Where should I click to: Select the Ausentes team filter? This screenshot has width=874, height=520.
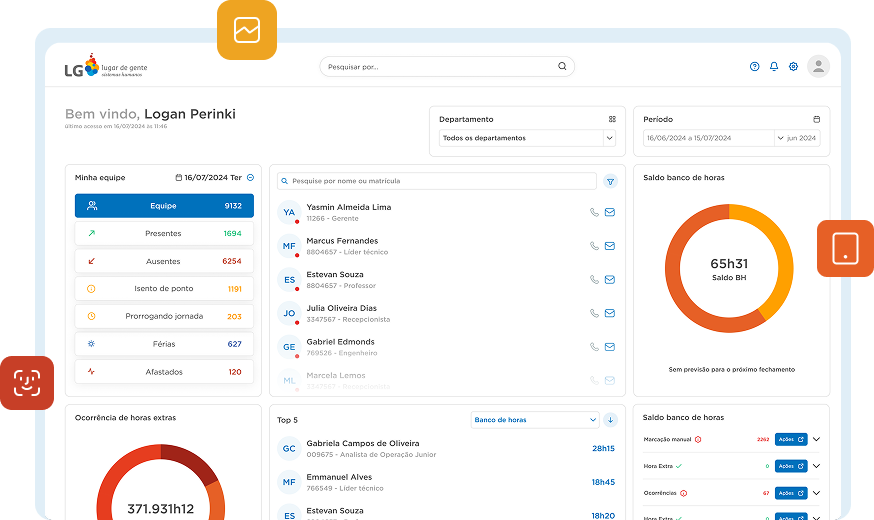tap(164, 261)
